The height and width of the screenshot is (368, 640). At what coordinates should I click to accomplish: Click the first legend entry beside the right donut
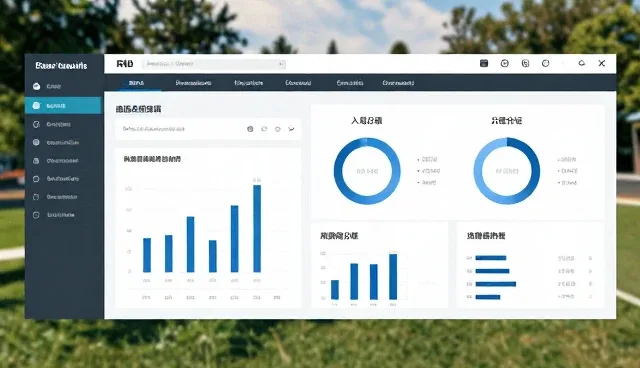pyautogui.click(x=567, y=159)
